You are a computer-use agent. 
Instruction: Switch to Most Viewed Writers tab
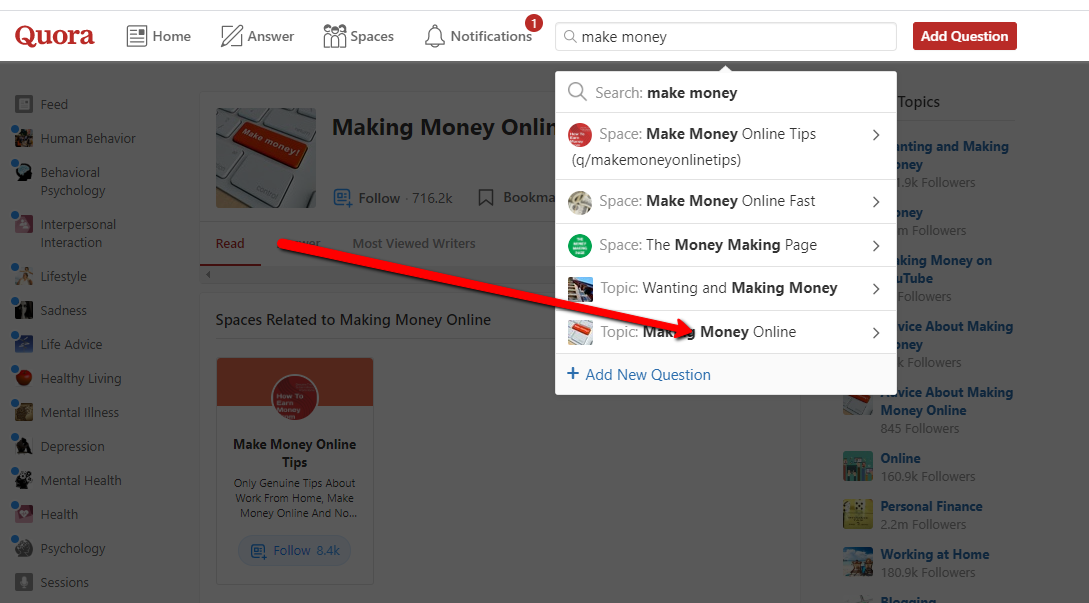pyautogui.click(x=414, y=244)
